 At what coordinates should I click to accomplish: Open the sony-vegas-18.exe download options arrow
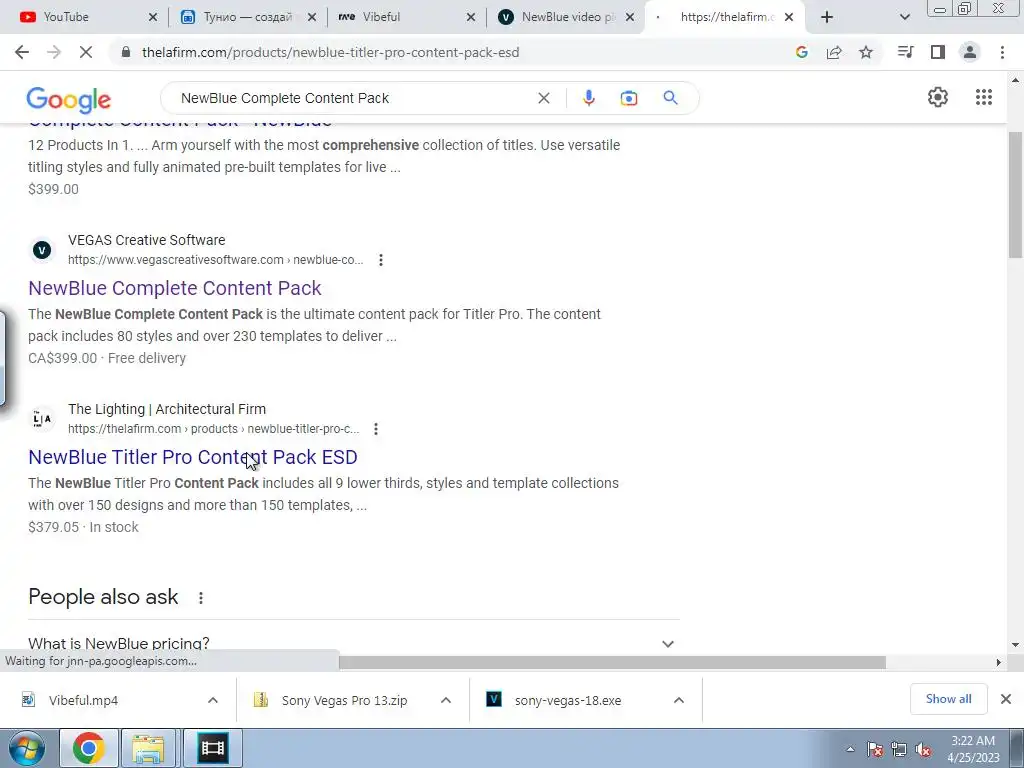pos(679,700)
